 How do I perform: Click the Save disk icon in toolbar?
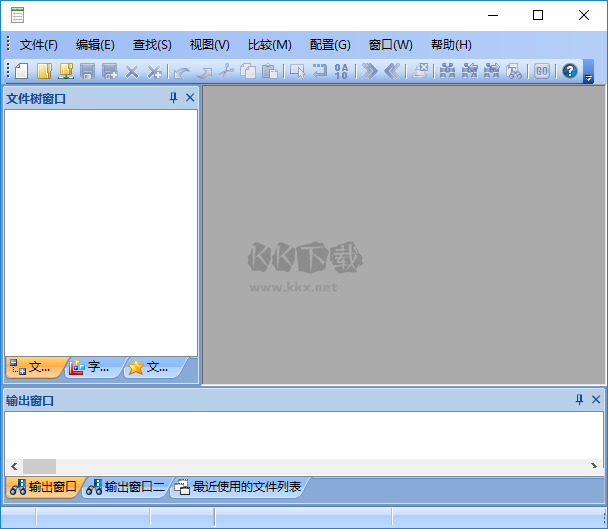[x=88, y=71]
